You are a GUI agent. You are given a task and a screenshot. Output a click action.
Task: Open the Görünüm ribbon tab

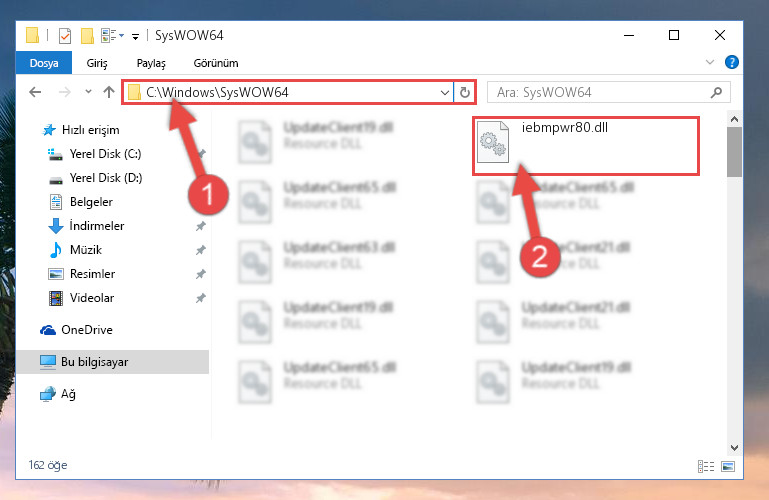click(x=216, y=63)
